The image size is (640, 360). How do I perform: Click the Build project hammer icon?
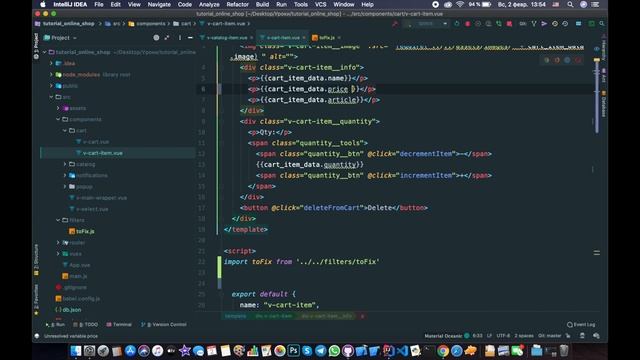(395, 24)
